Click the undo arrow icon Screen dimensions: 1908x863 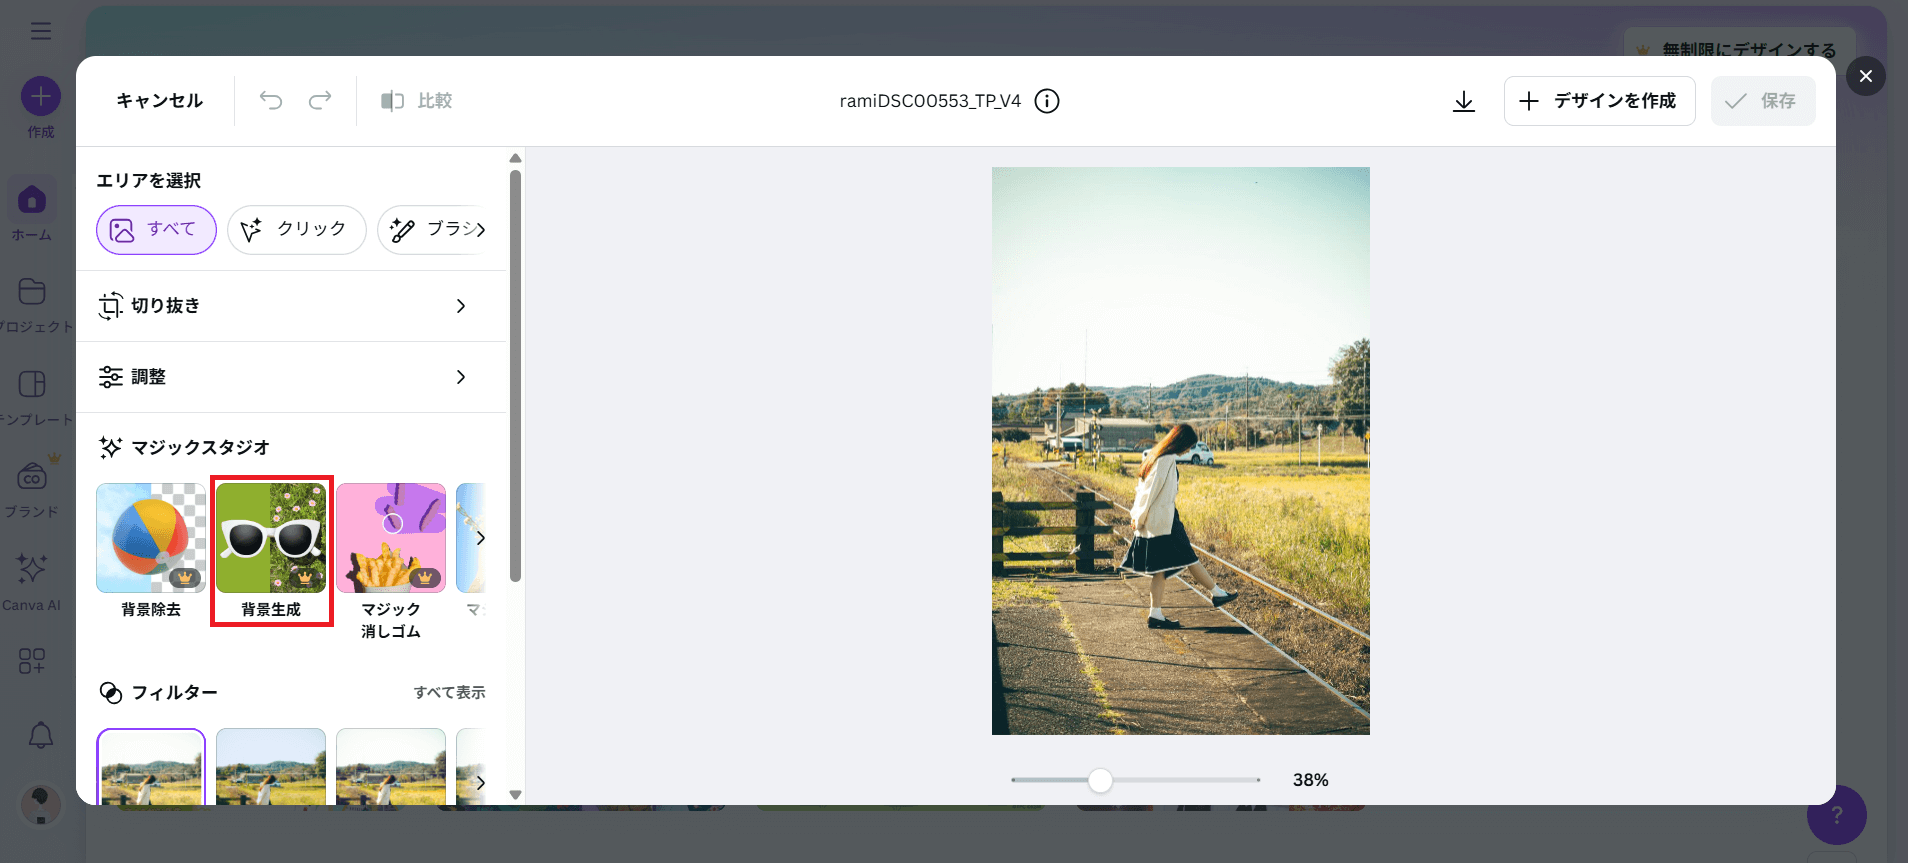point(271,100)
